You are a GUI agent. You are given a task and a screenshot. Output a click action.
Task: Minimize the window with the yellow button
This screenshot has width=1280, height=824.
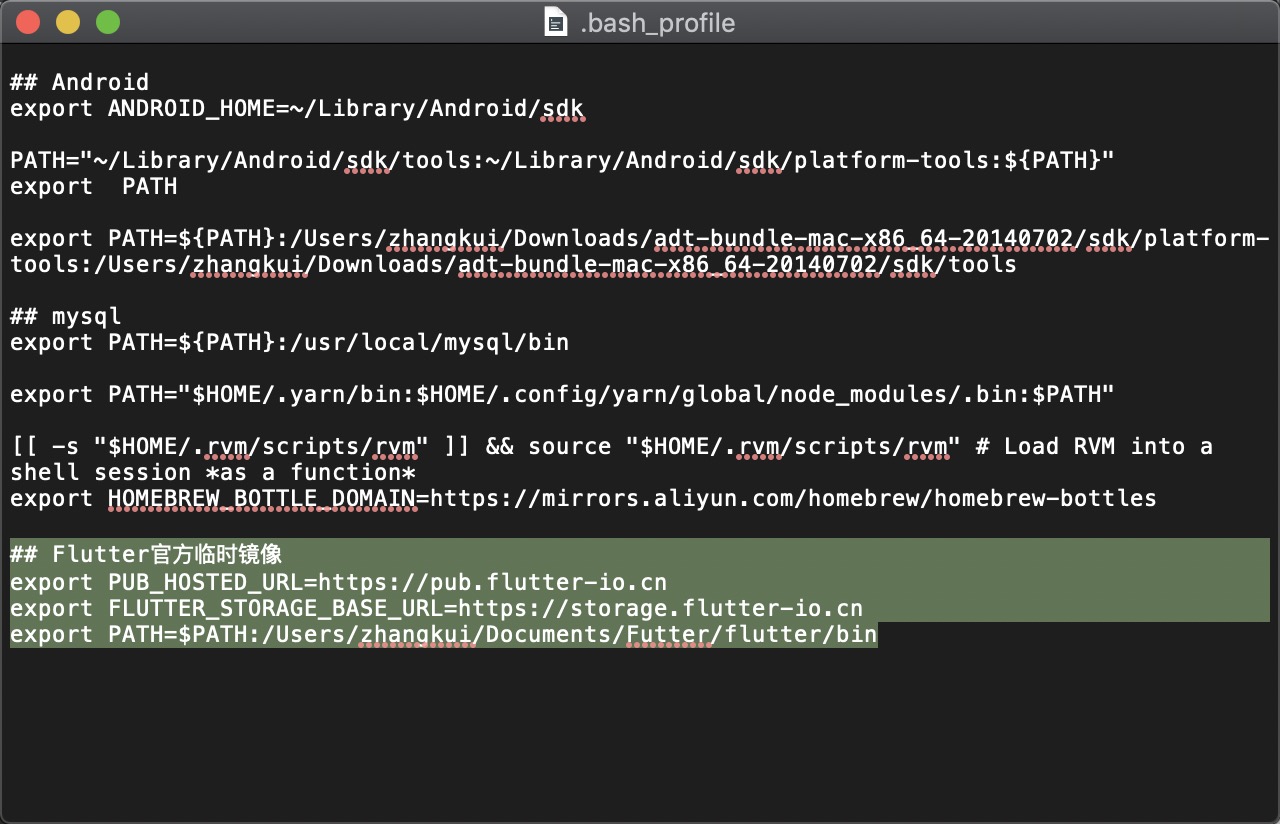(67, 21)
